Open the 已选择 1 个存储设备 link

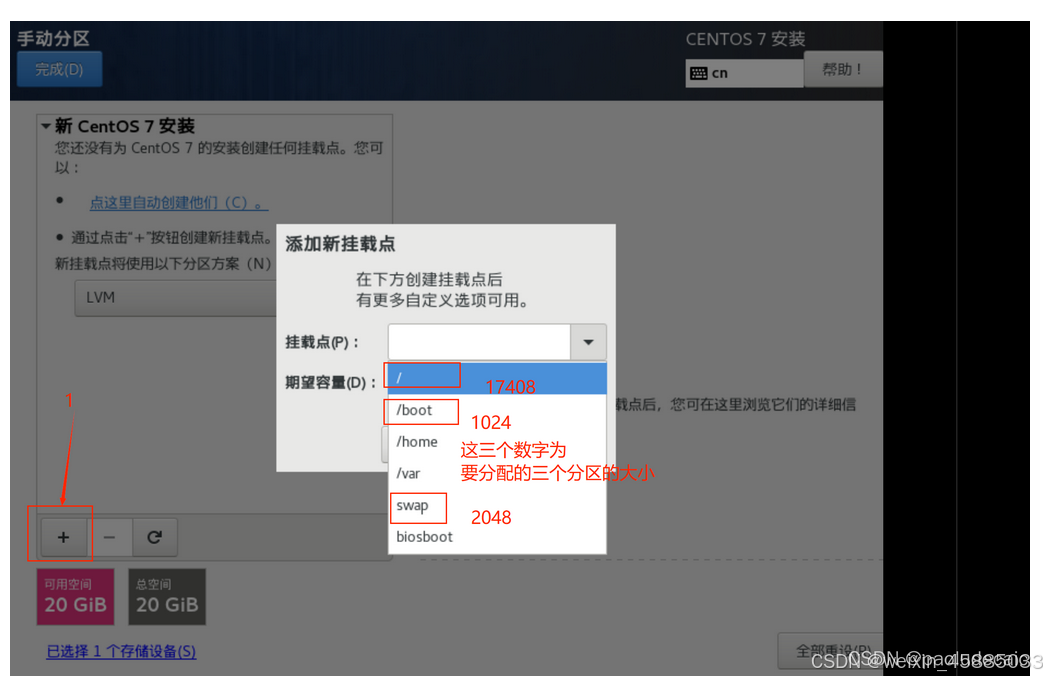coord(121,651)
